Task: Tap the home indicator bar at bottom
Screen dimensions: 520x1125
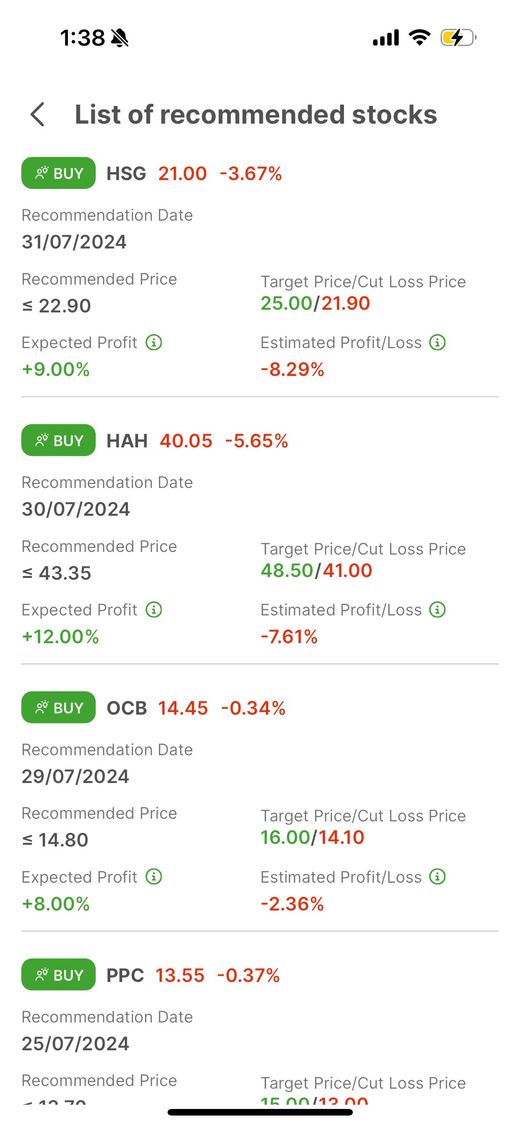Action: 260,1112
